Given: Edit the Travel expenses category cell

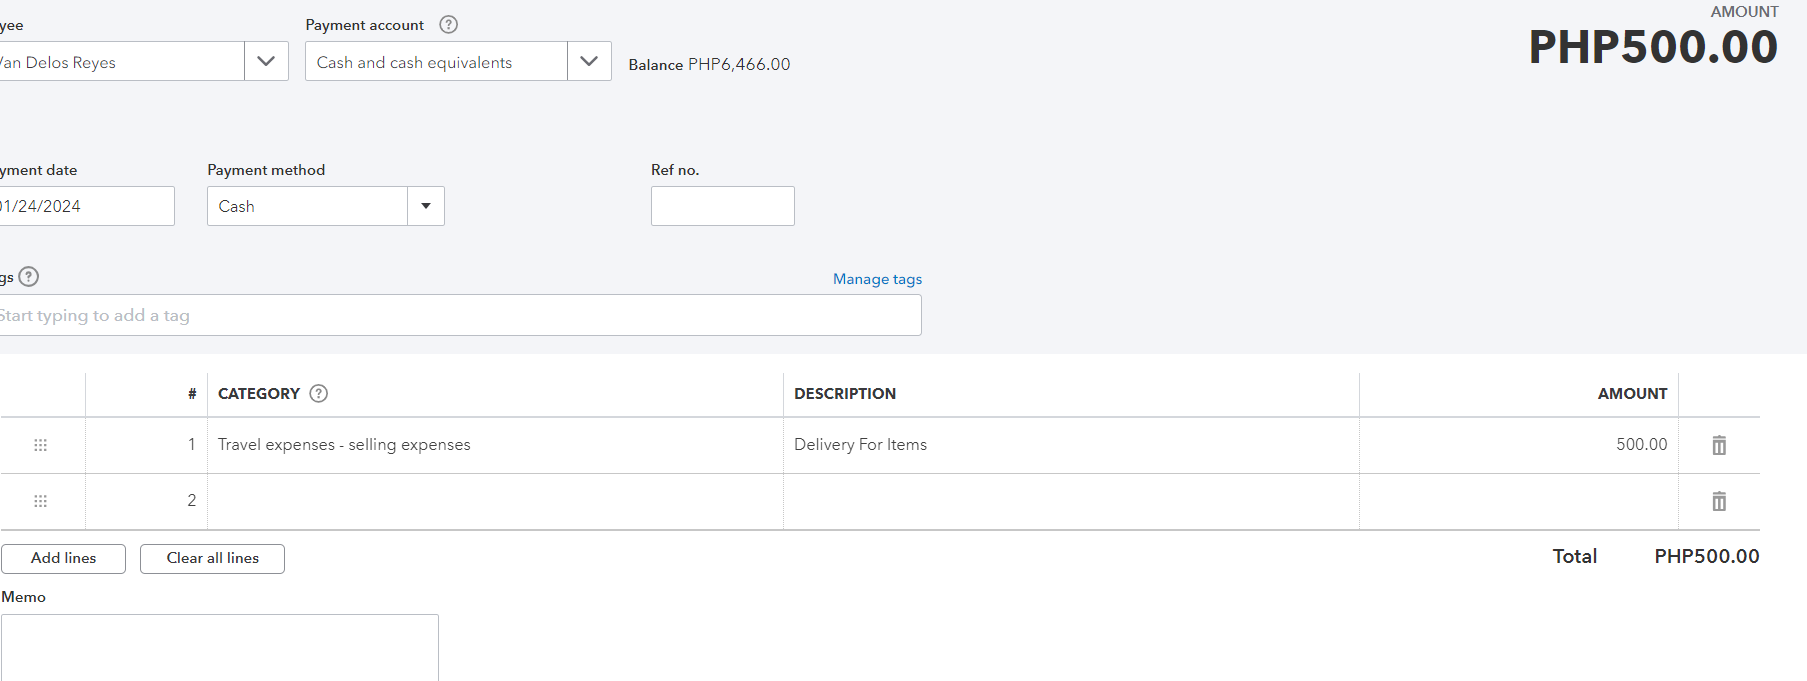Looking at the screenshot, I should click(494, 445).
